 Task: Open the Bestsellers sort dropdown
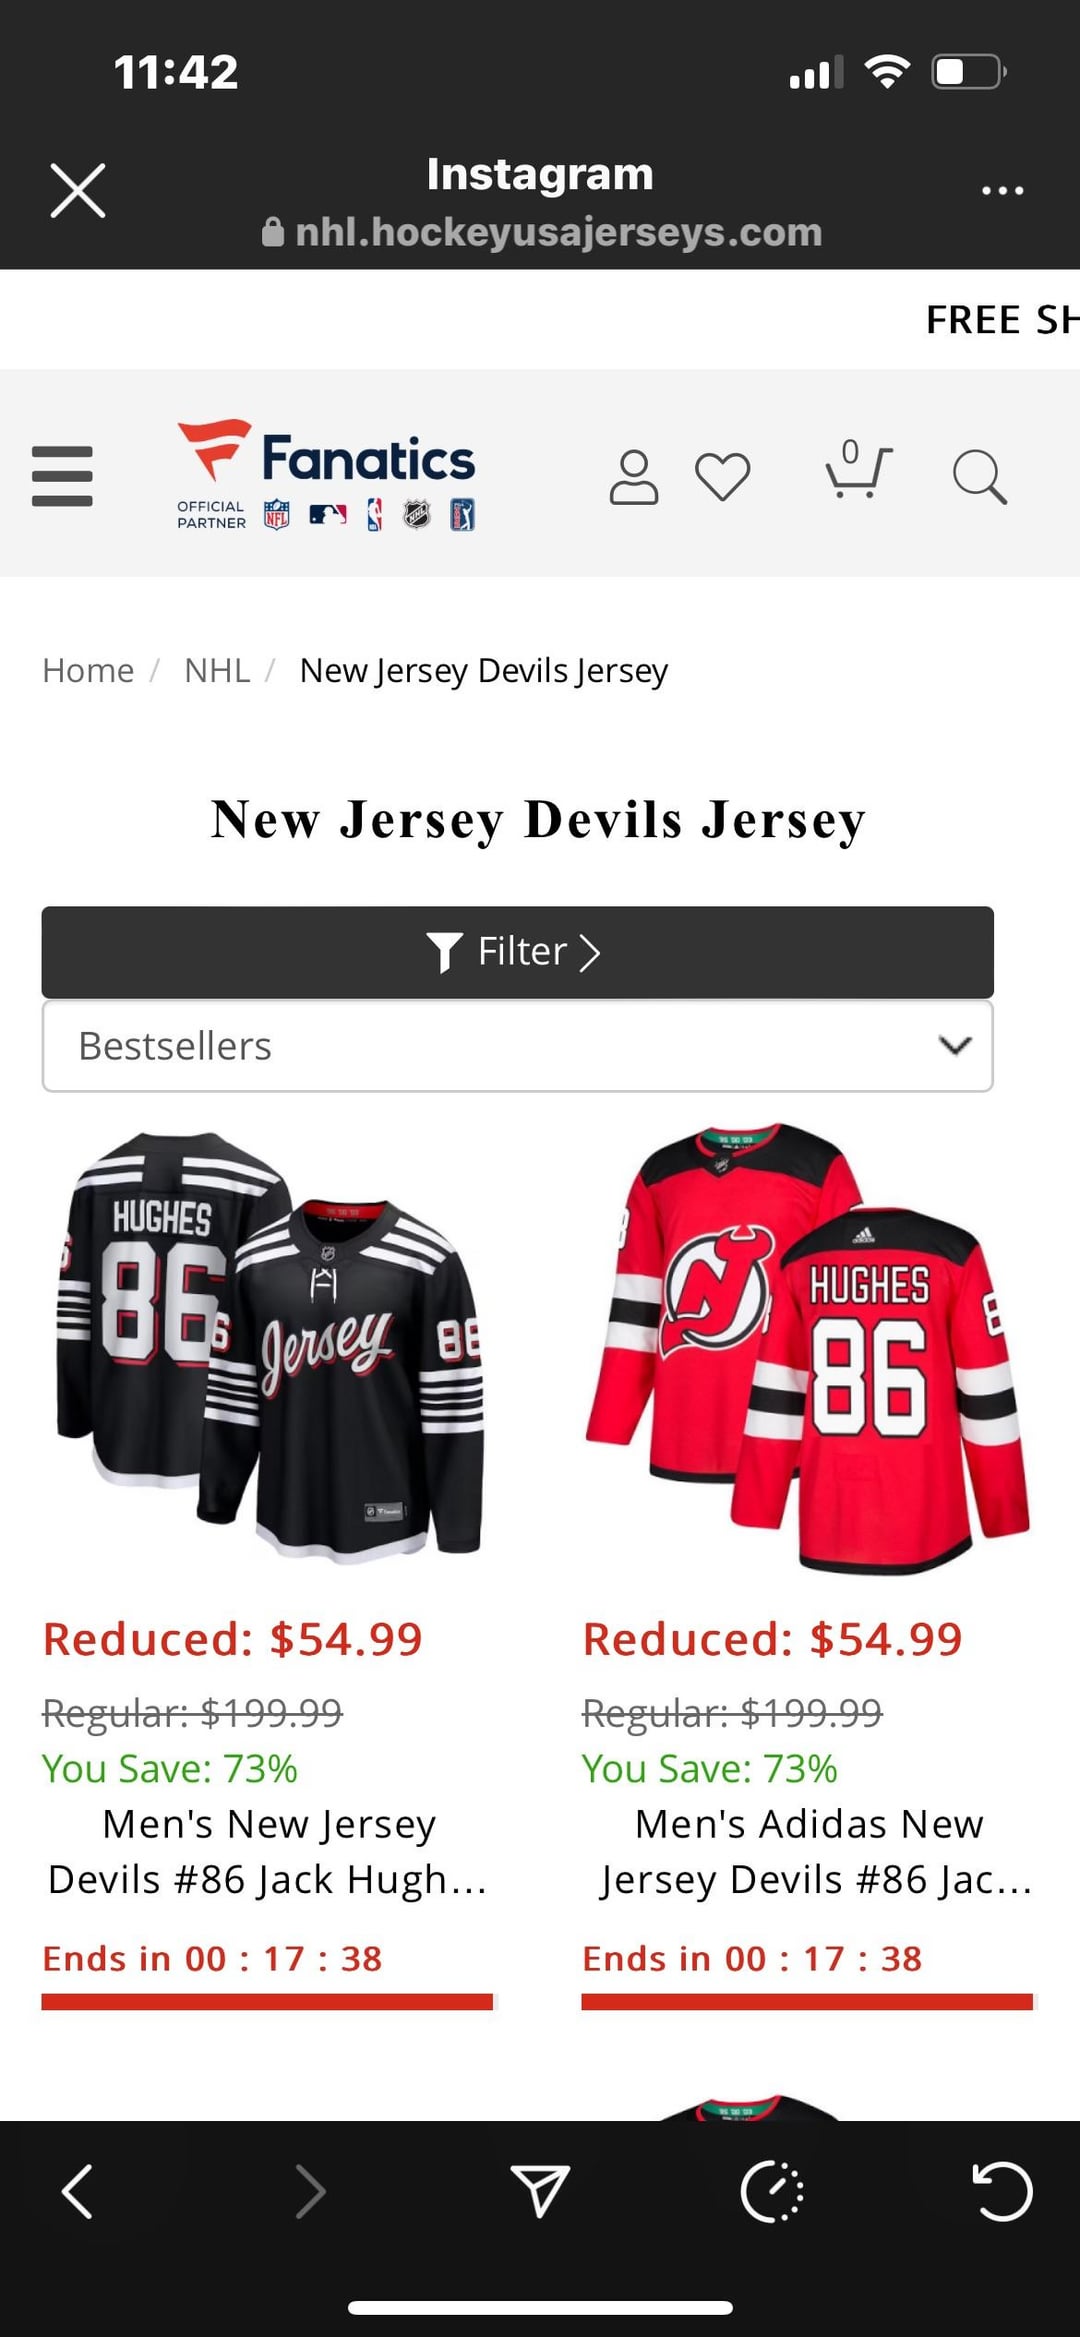coord(517,1046)
